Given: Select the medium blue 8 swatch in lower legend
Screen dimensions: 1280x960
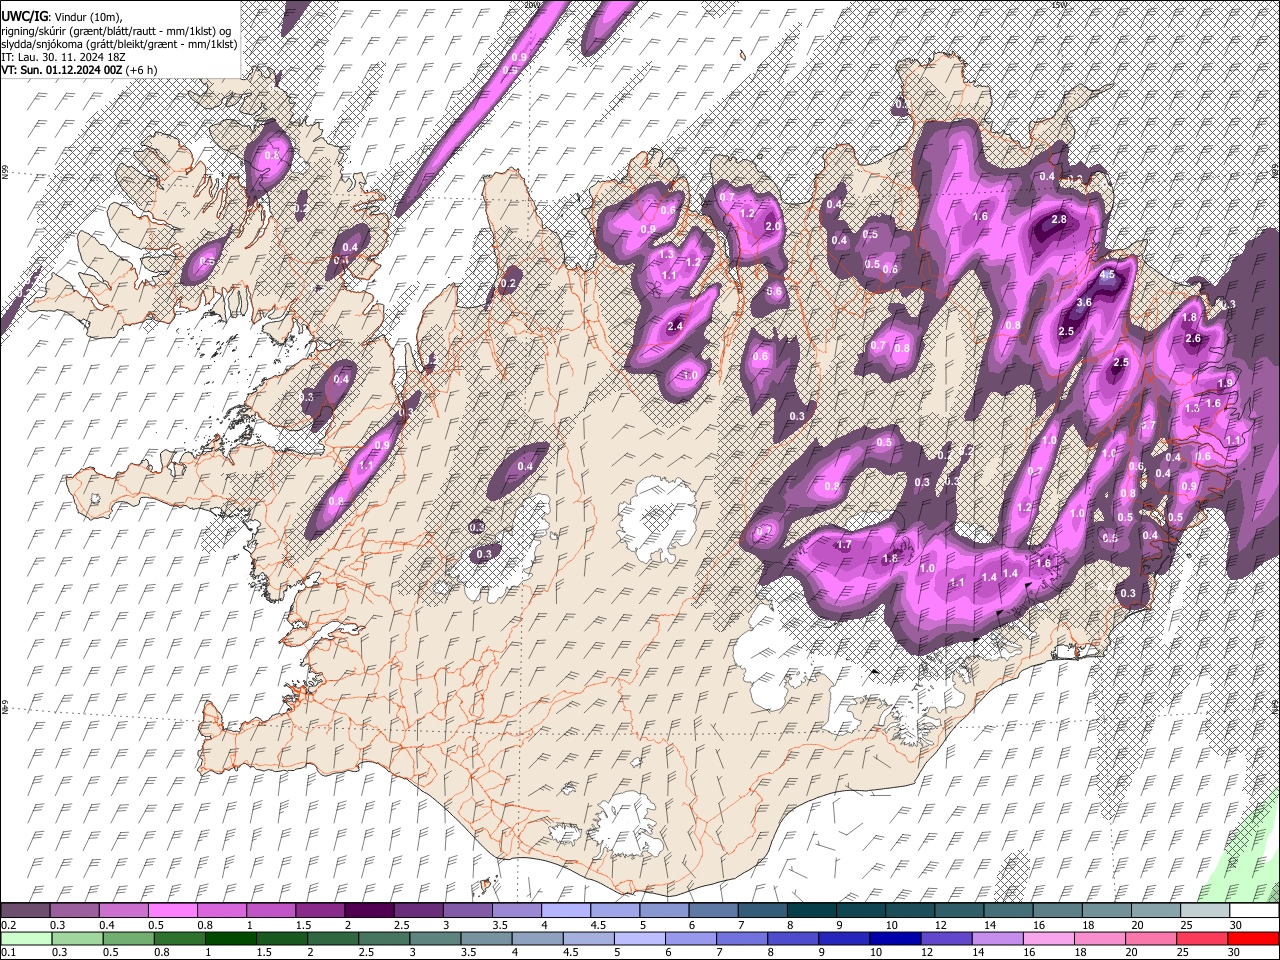Looking at the screenshot, I should pos(793,938).
